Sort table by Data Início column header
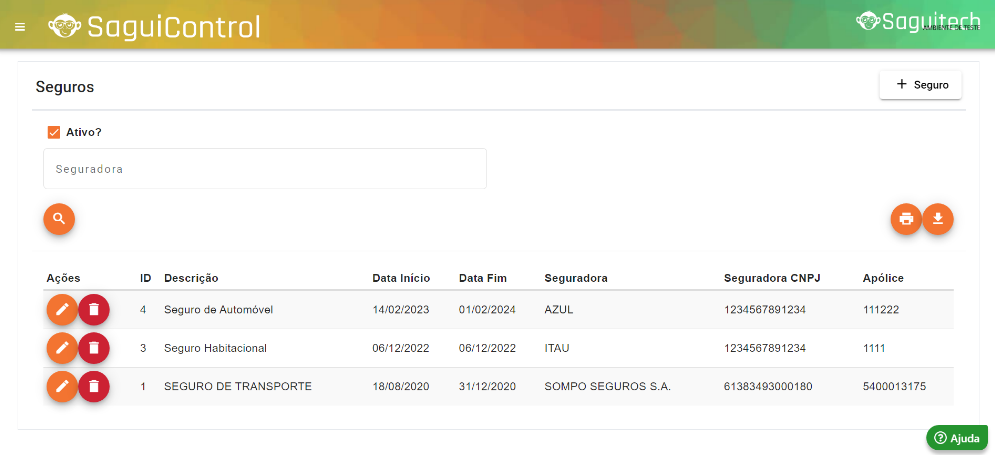The width and height of the screenshot is (995, 458). click(x=400, y=277)
